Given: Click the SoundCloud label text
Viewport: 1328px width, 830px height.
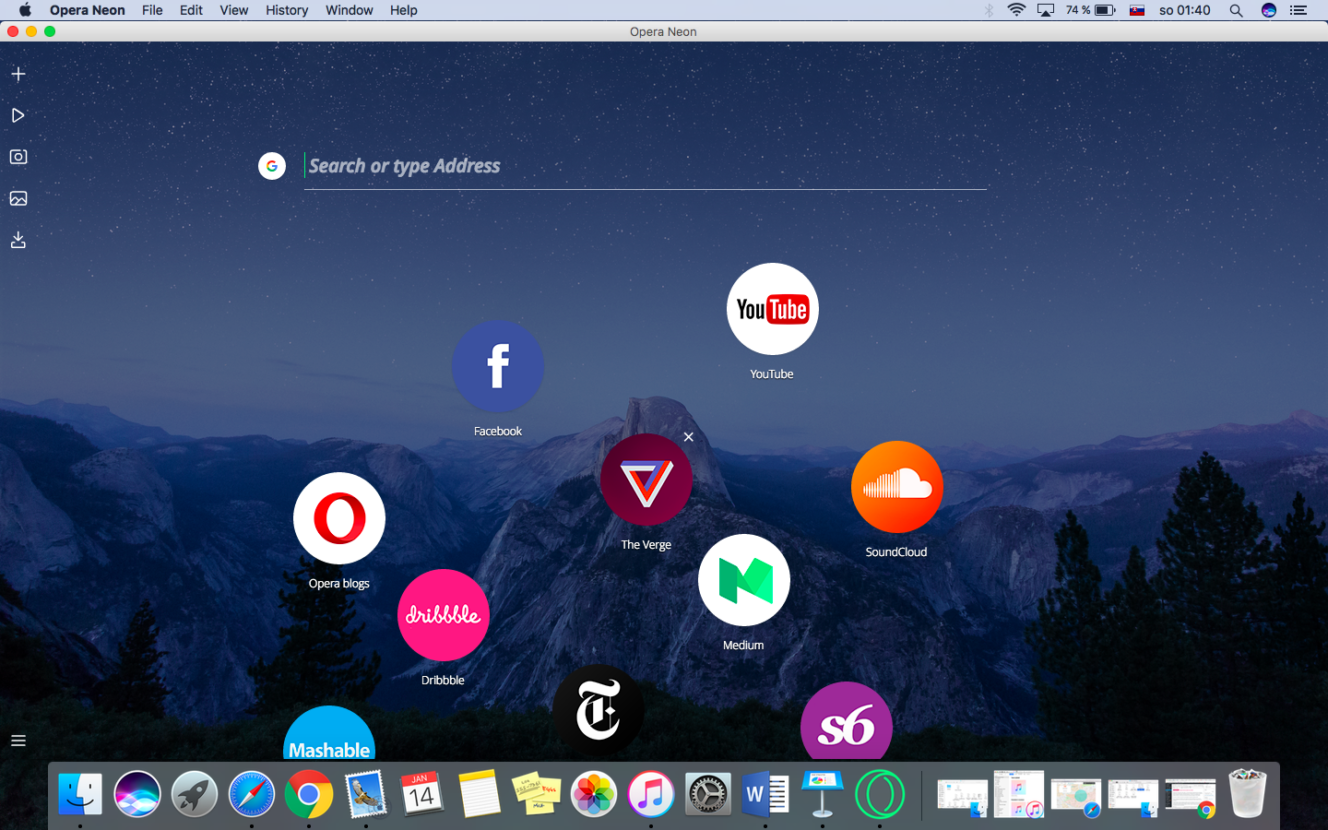Looking at the screenshot, I should point(896,552).
